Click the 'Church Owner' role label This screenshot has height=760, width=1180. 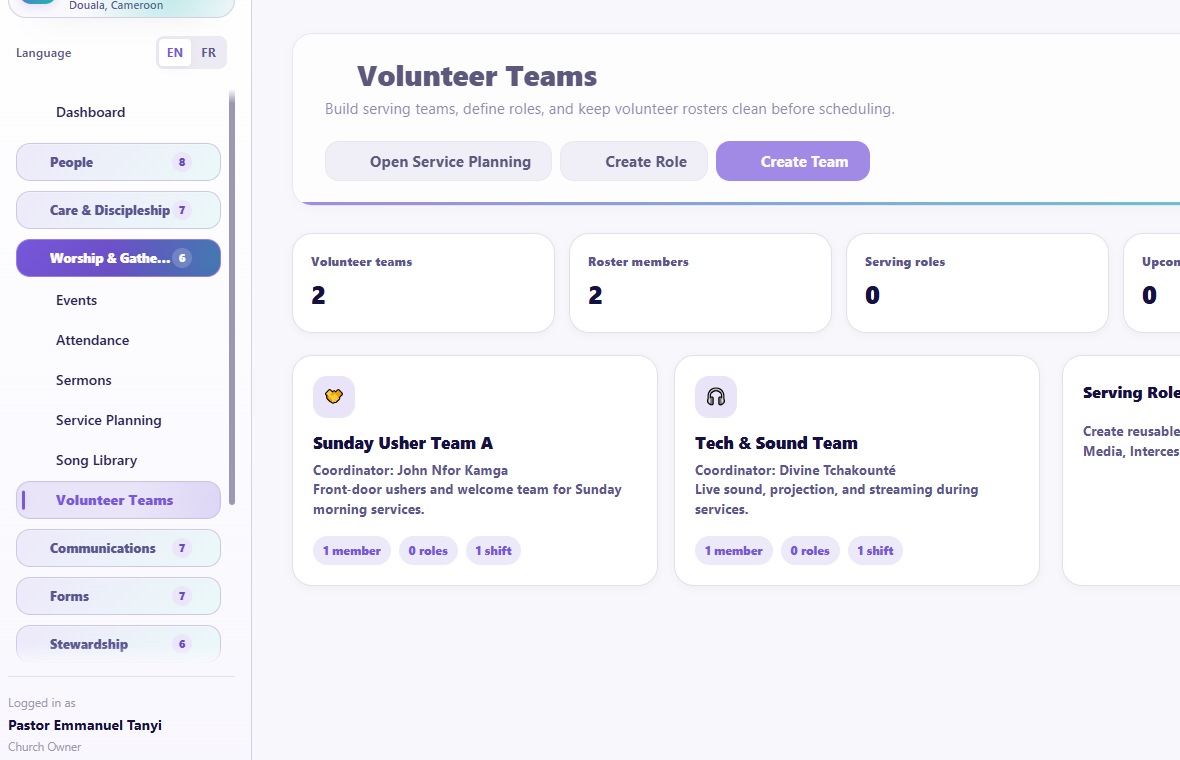(44, 746)
